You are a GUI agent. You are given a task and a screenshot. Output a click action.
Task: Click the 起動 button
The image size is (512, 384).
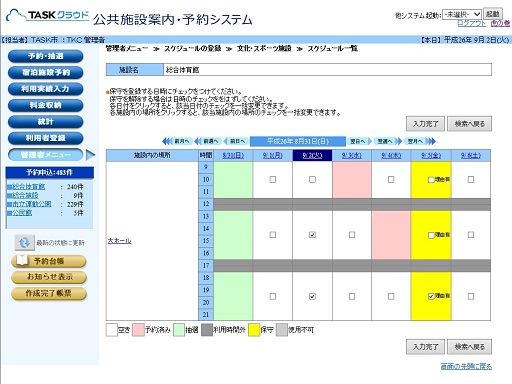pyautogui.click(x=493, y=14)
